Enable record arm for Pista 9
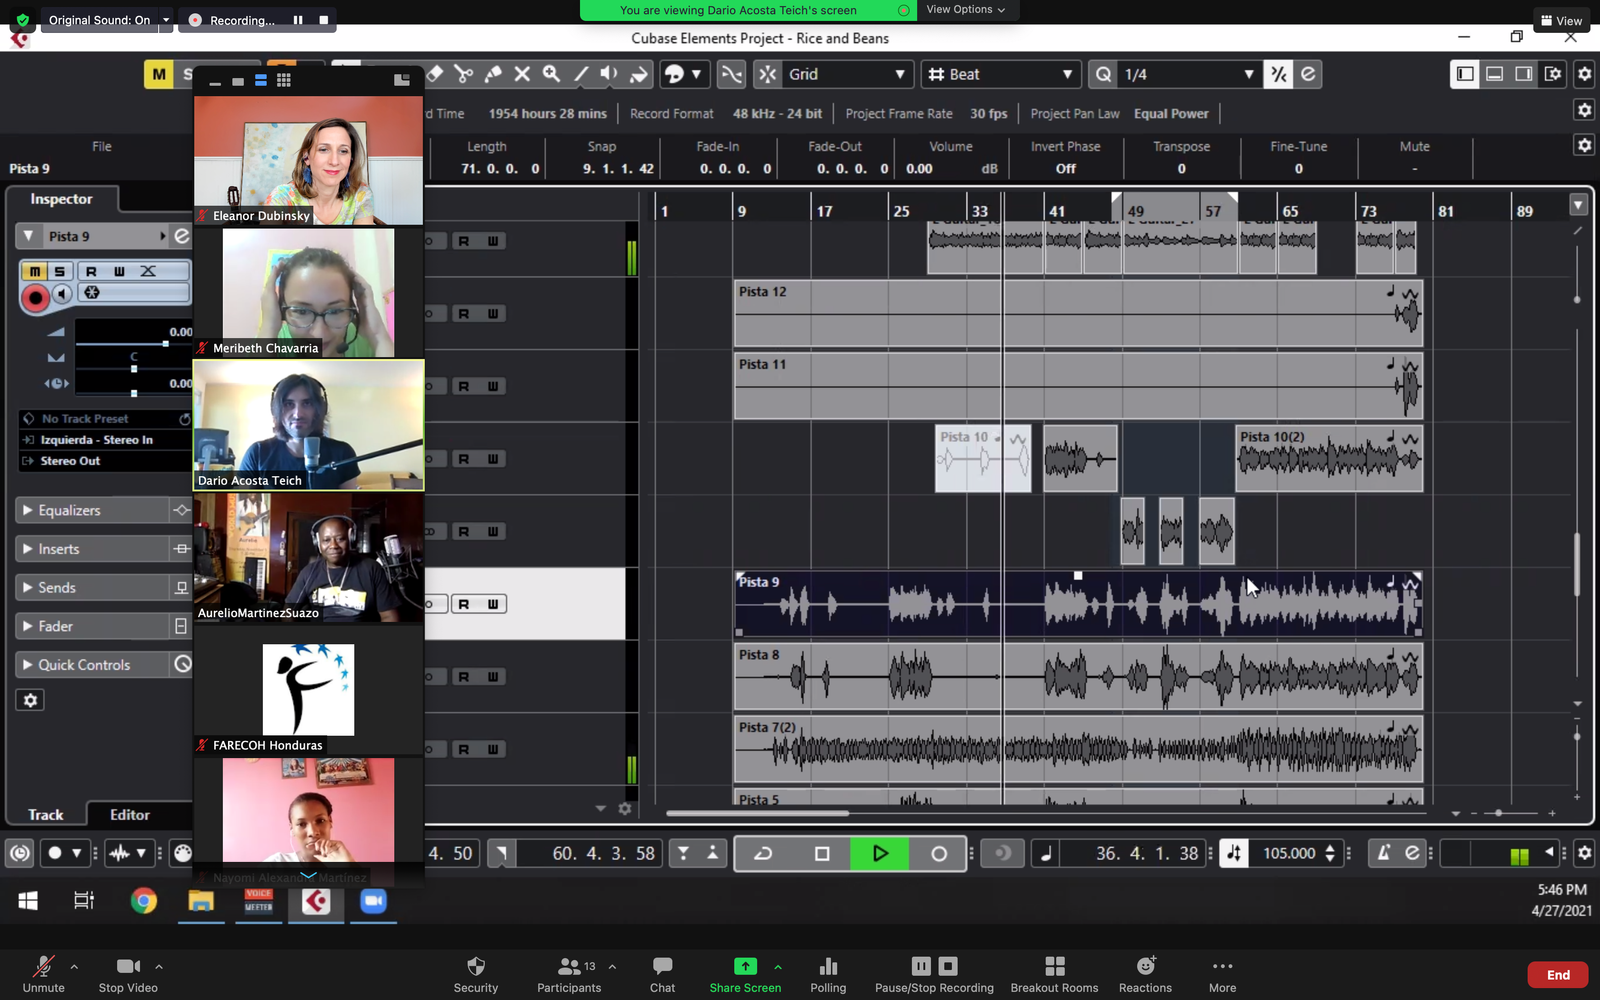 36,297
